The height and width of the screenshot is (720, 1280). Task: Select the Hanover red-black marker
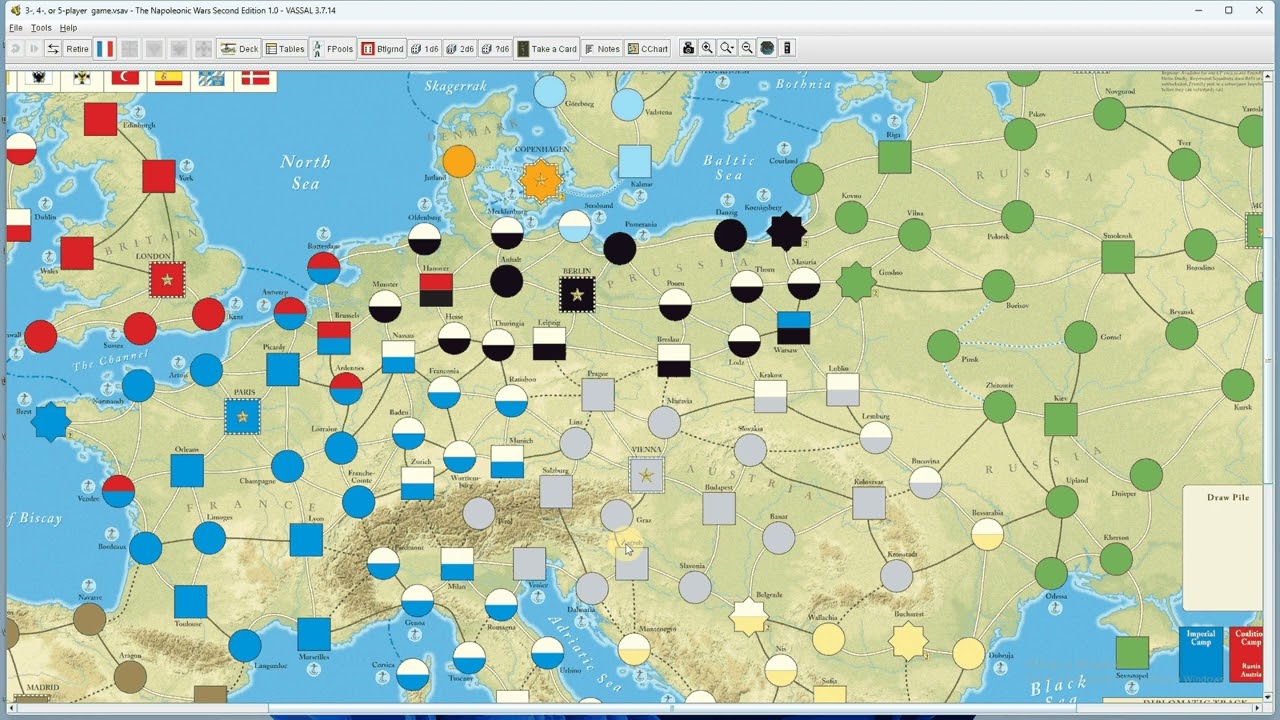point(436,290)
